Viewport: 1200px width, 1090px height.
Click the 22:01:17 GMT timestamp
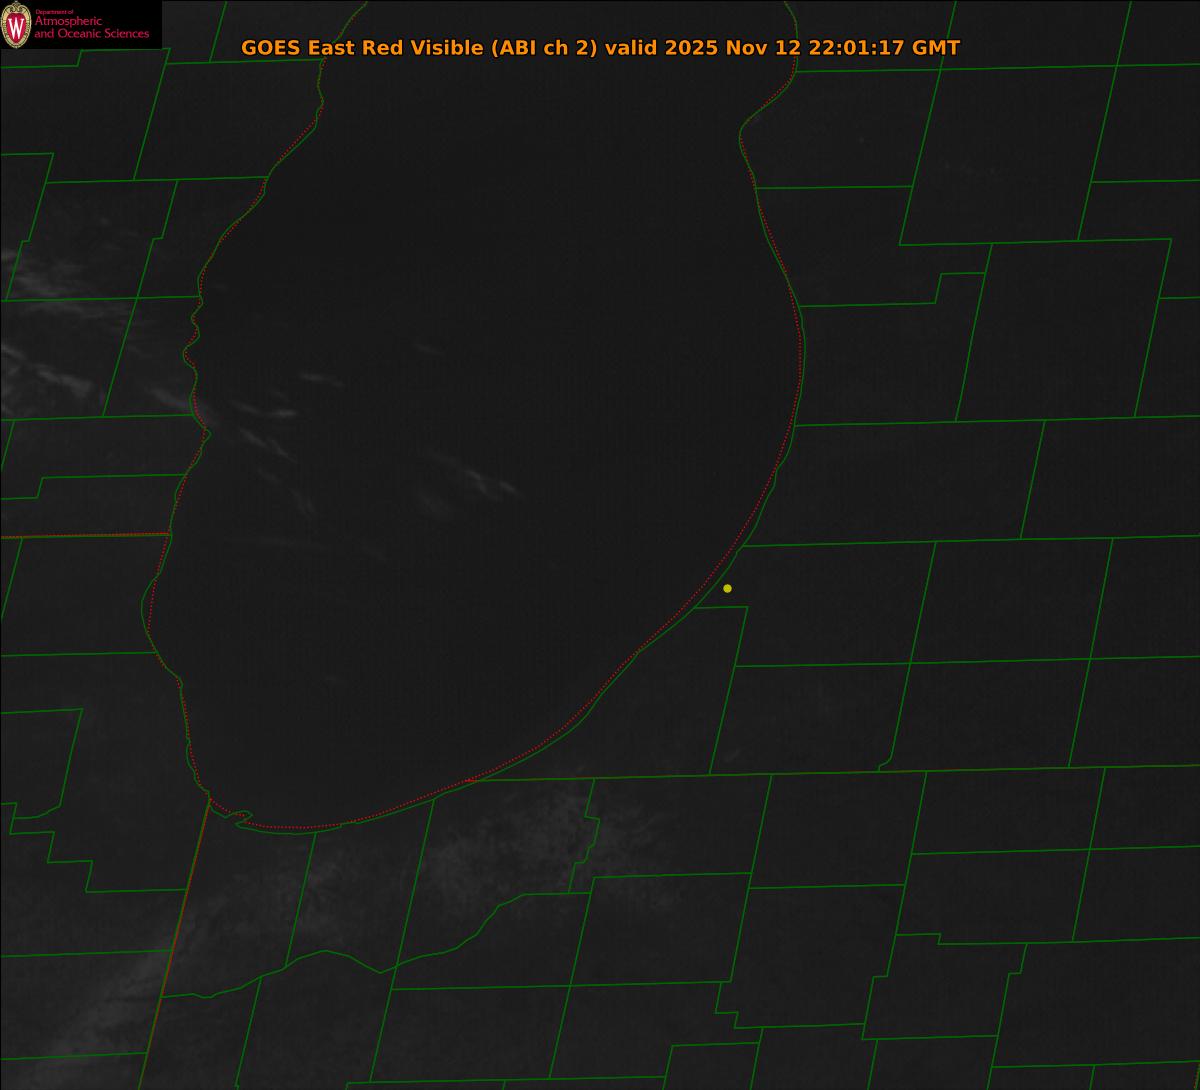pyautogui.click(x=885, y=48)
